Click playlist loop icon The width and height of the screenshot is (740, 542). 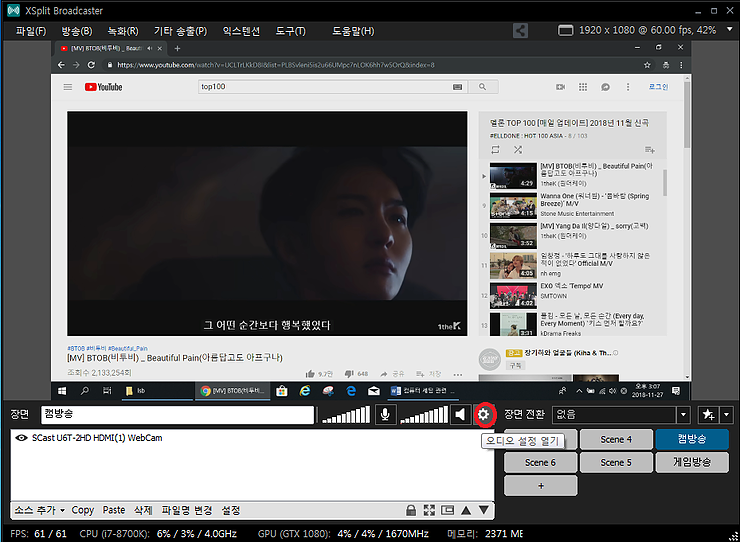pos(495,150)
